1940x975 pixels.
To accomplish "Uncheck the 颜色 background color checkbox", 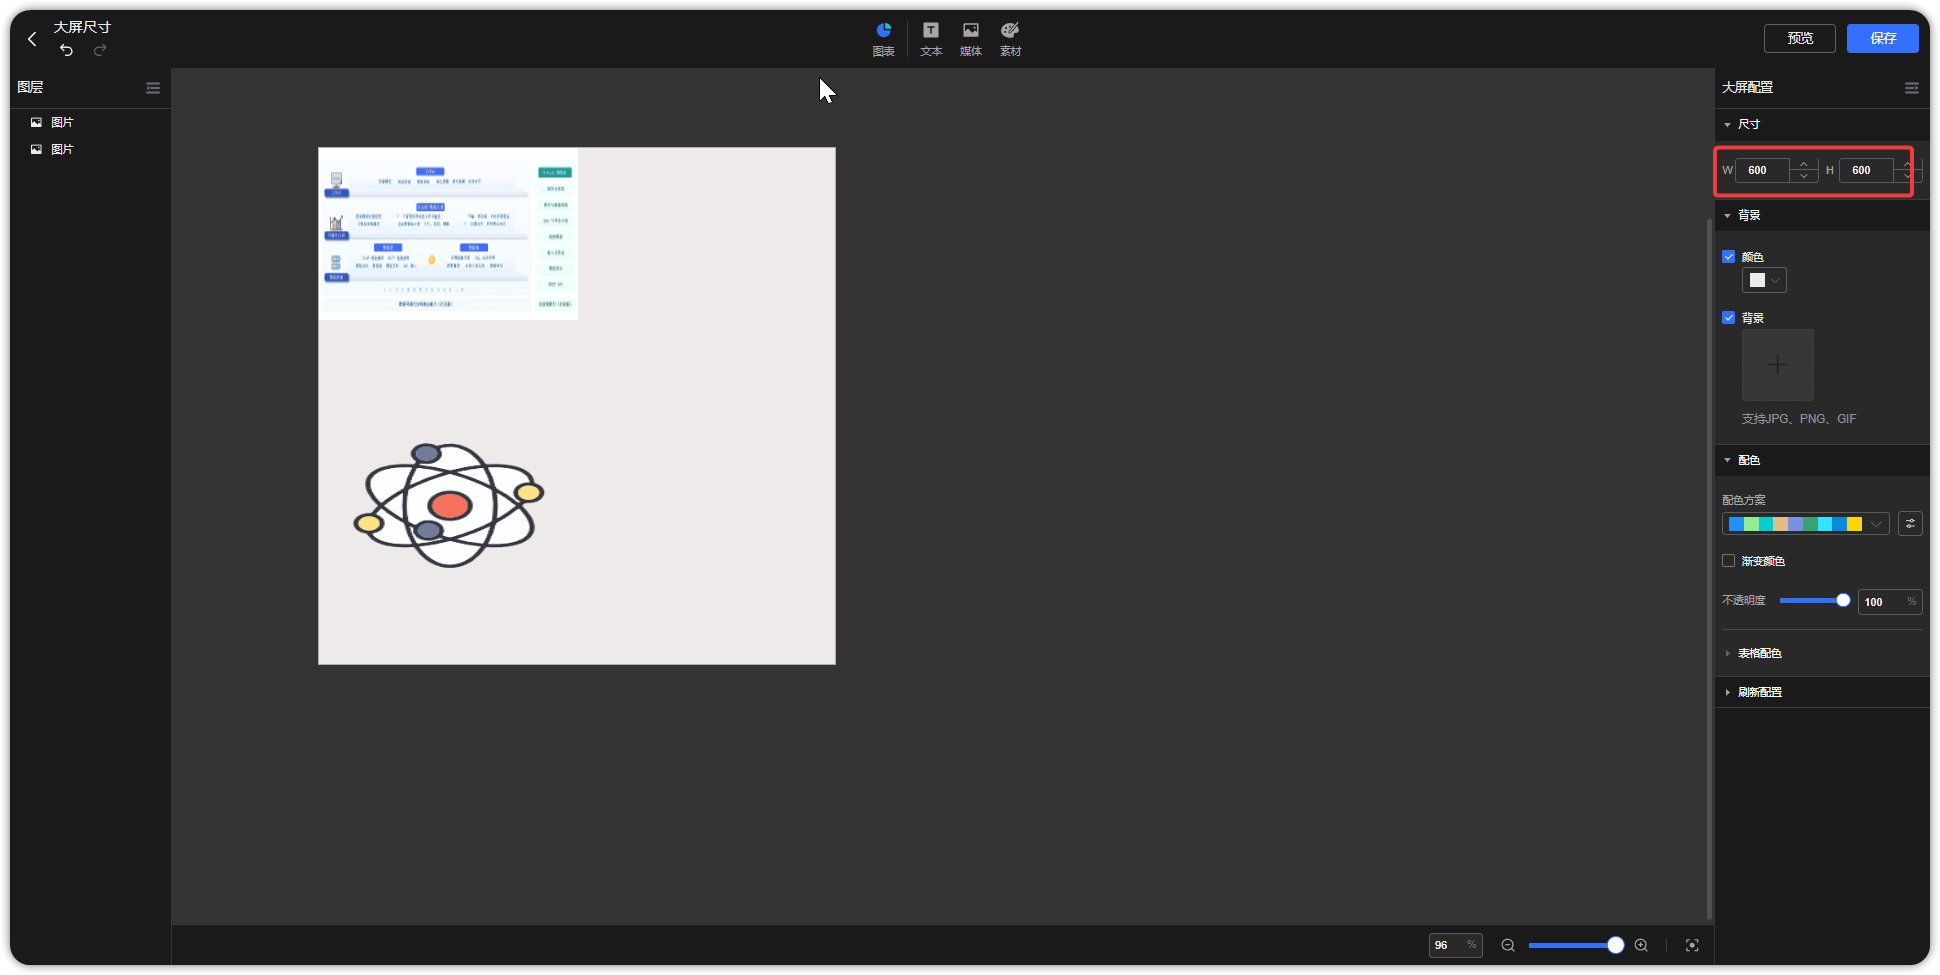I will point(1729,256).
